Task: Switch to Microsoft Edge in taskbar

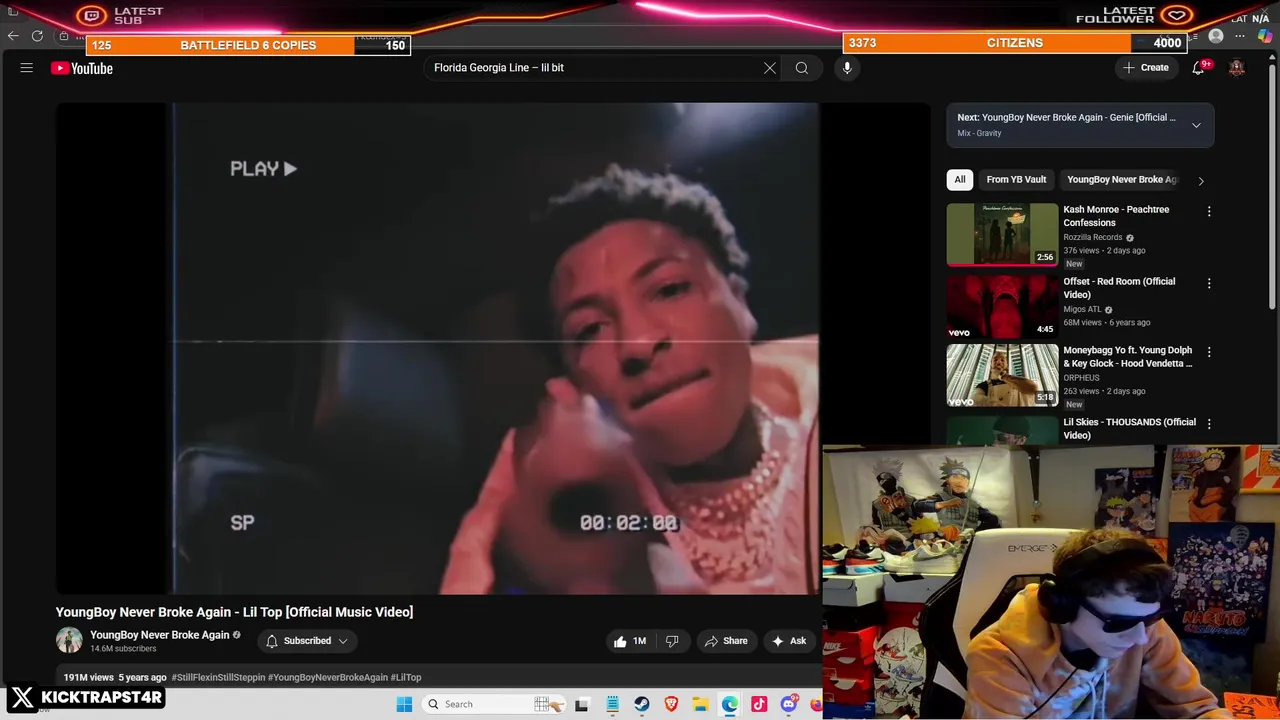Action: 730,704
